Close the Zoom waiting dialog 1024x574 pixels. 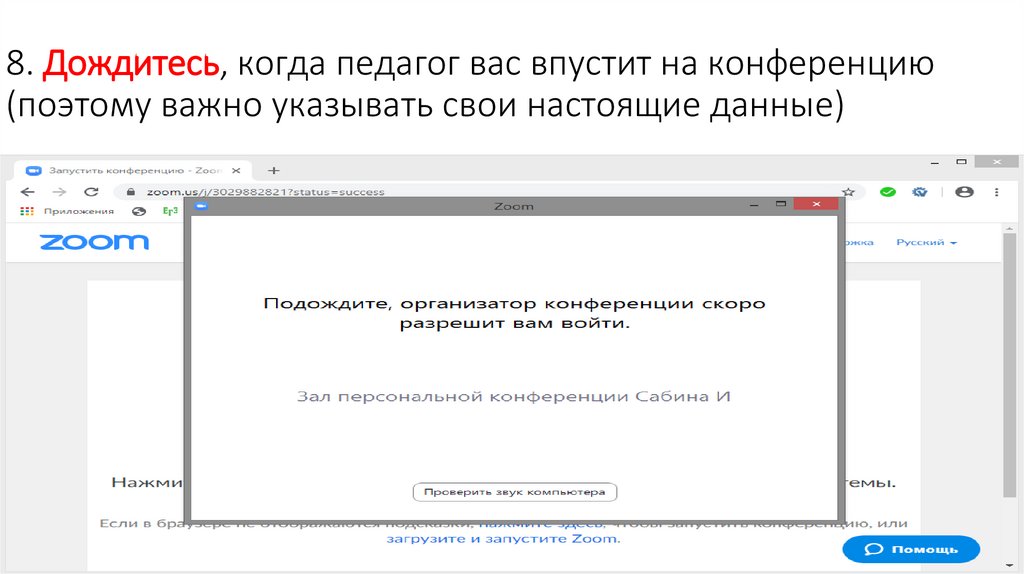pos(816,204)
